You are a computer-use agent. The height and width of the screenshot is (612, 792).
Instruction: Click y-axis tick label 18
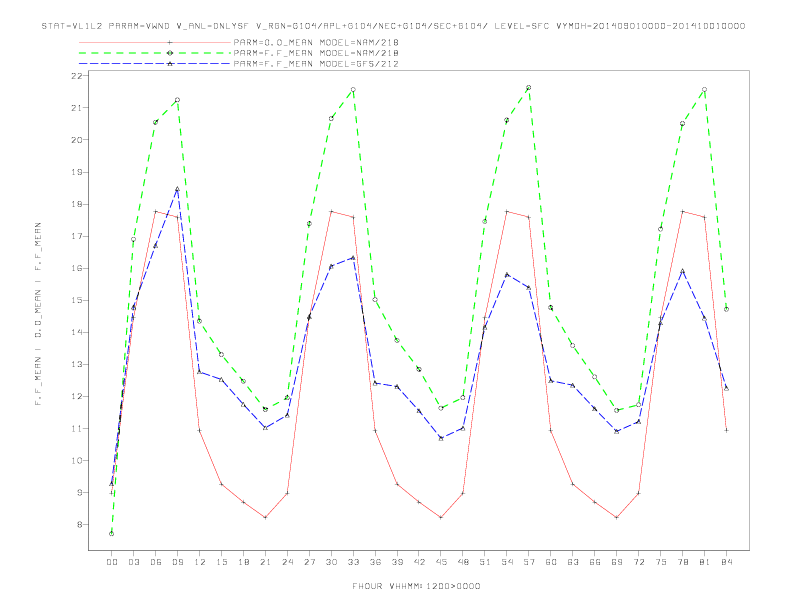point(77,205)
